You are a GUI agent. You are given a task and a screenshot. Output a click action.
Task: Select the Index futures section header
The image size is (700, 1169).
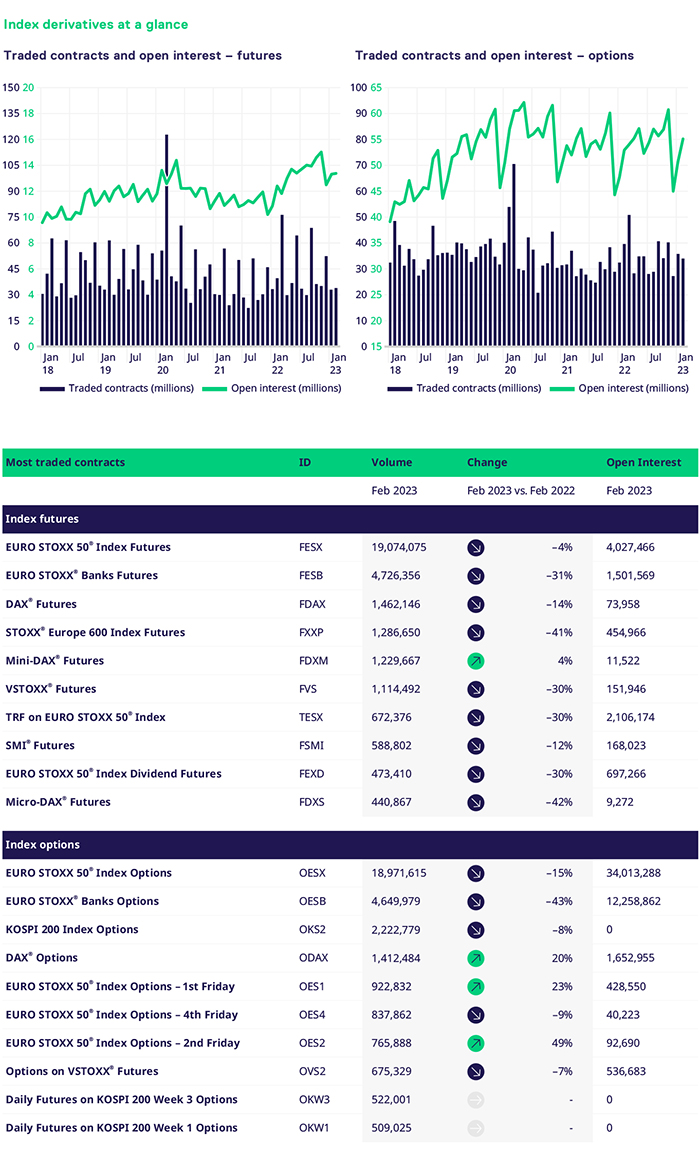tap(349, 519)
